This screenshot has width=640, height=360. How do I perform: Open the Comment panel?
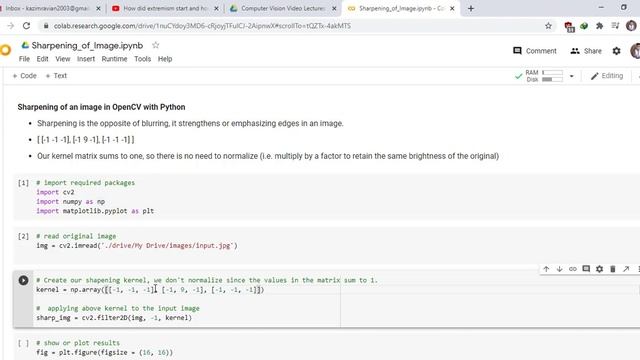click(535, 51)
